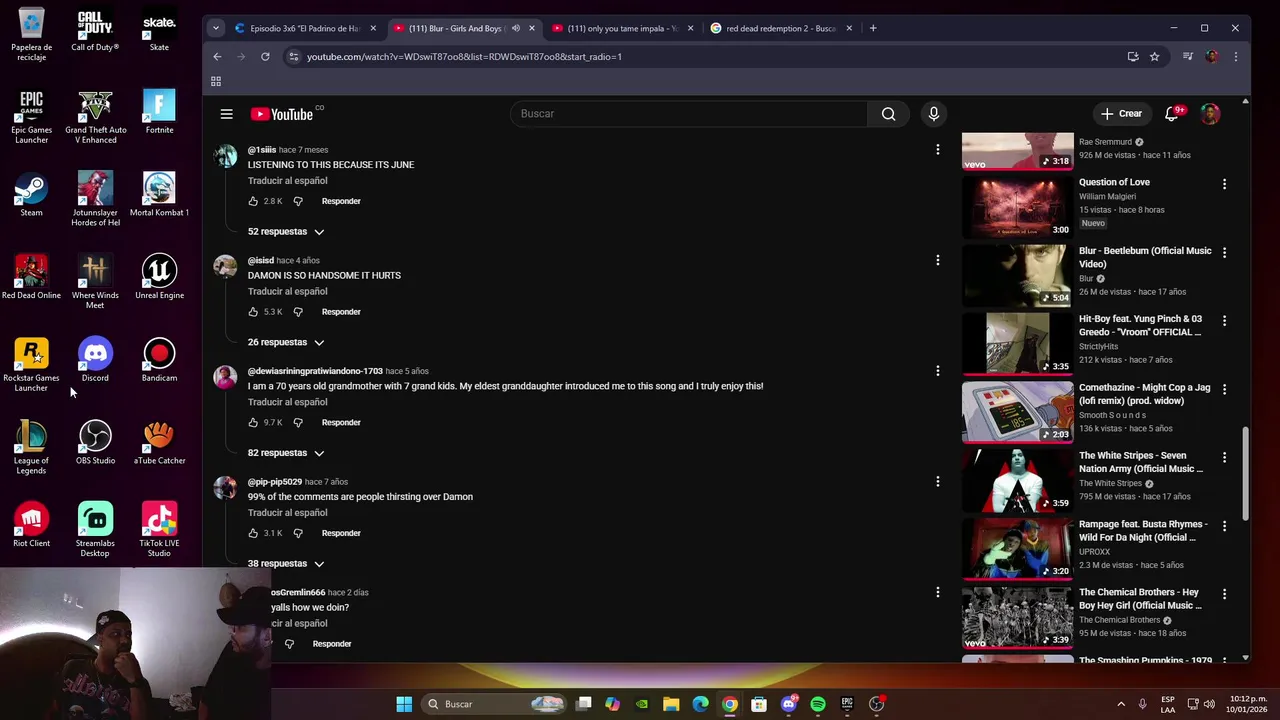Open taskbar clock showing 10:12 p. m.
Image resolution: width=1280 pixels, height=720 pixels.
click(x=1246, y=704)
